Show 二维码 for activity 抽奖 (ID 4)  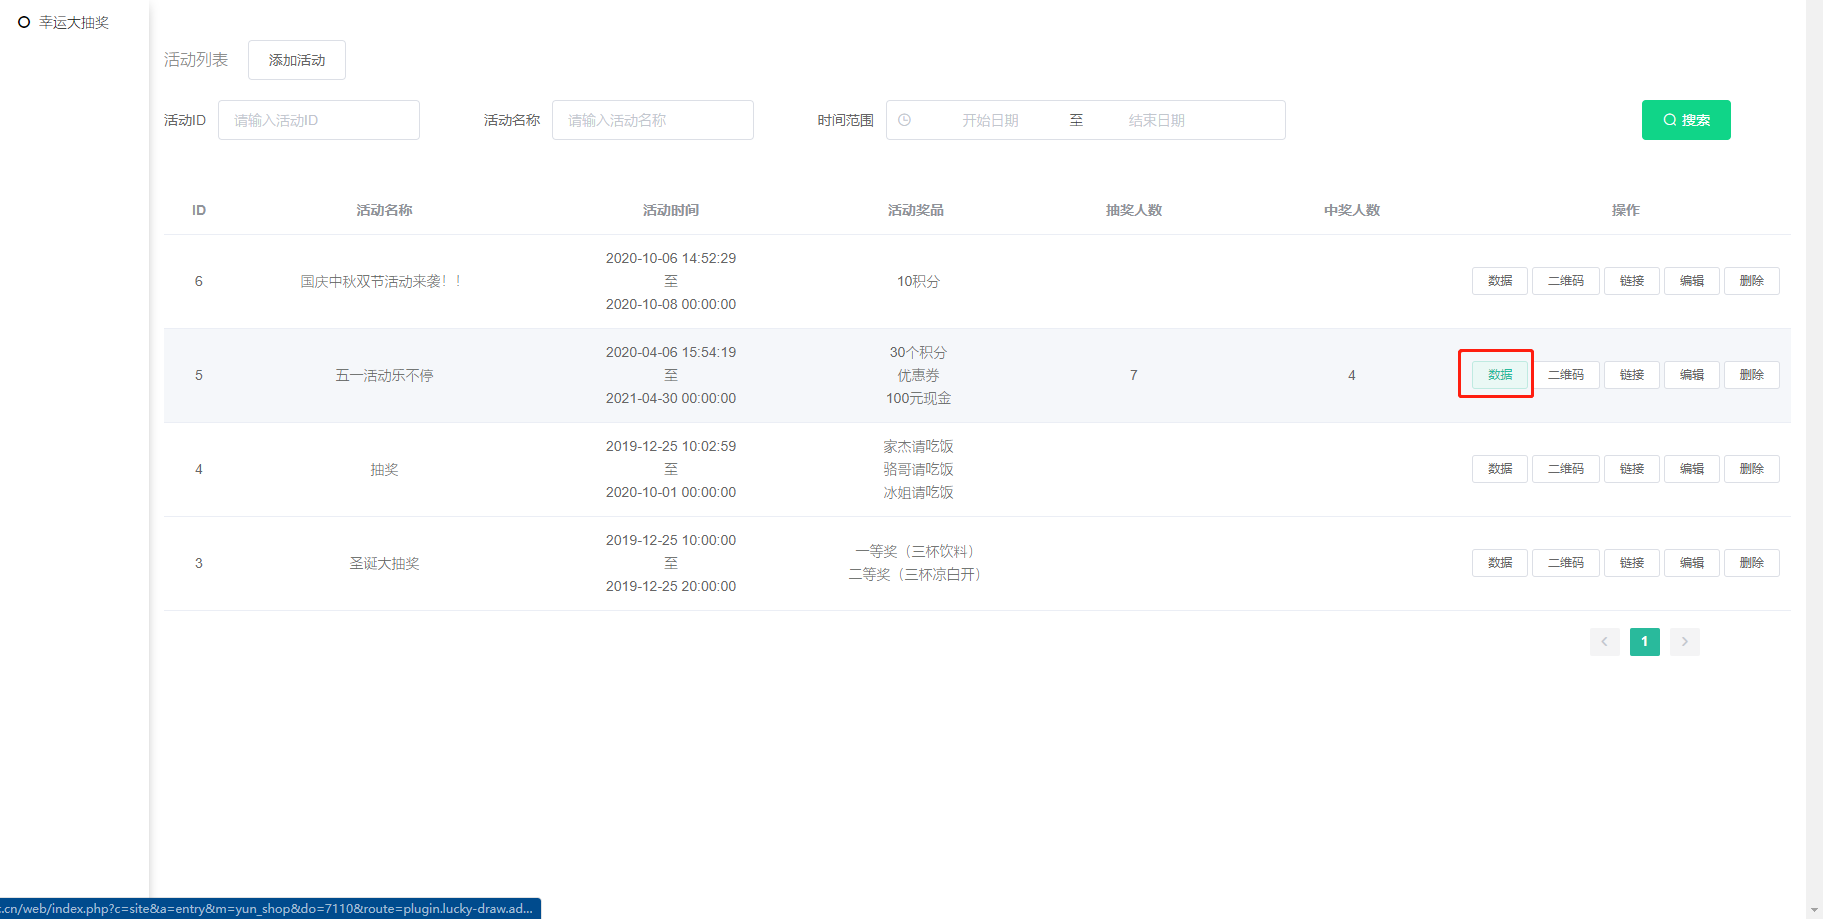pos(1566,469)
